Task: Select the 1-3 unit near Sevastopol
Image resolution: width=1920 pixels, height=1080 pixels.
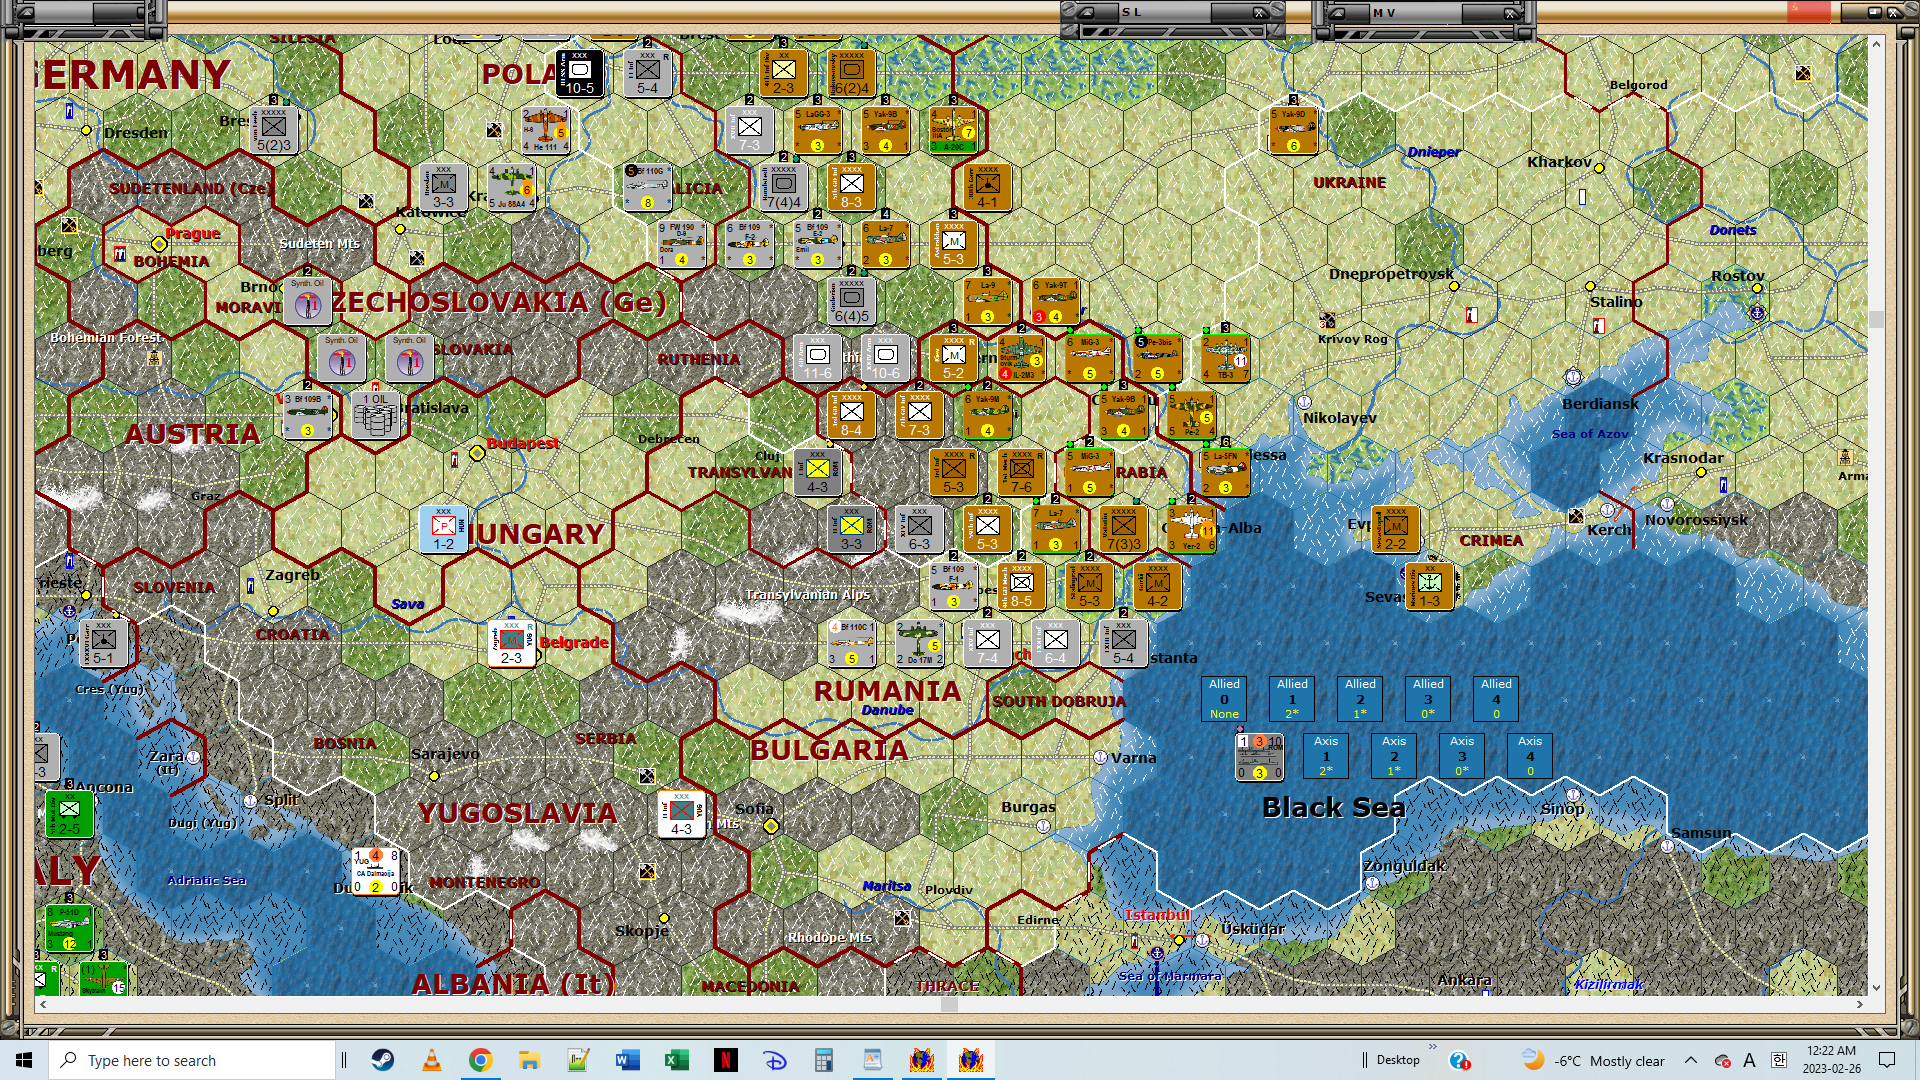Action: [x=1429, y=586]
